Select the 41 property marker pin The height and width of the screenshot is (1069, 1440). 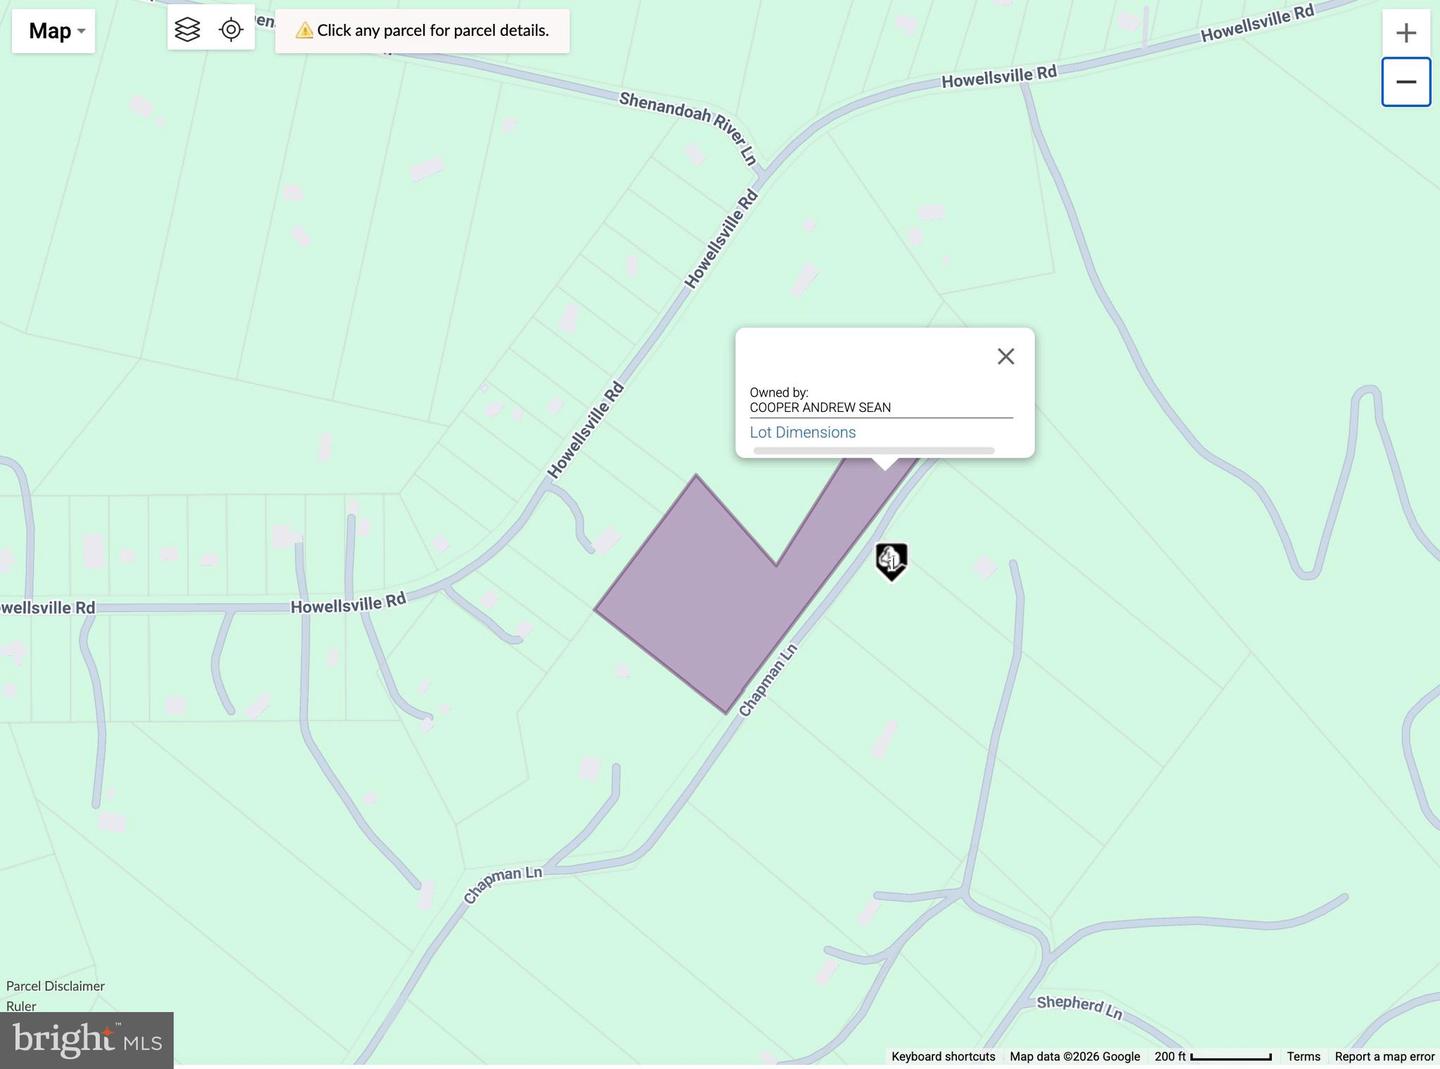point(890,561)
